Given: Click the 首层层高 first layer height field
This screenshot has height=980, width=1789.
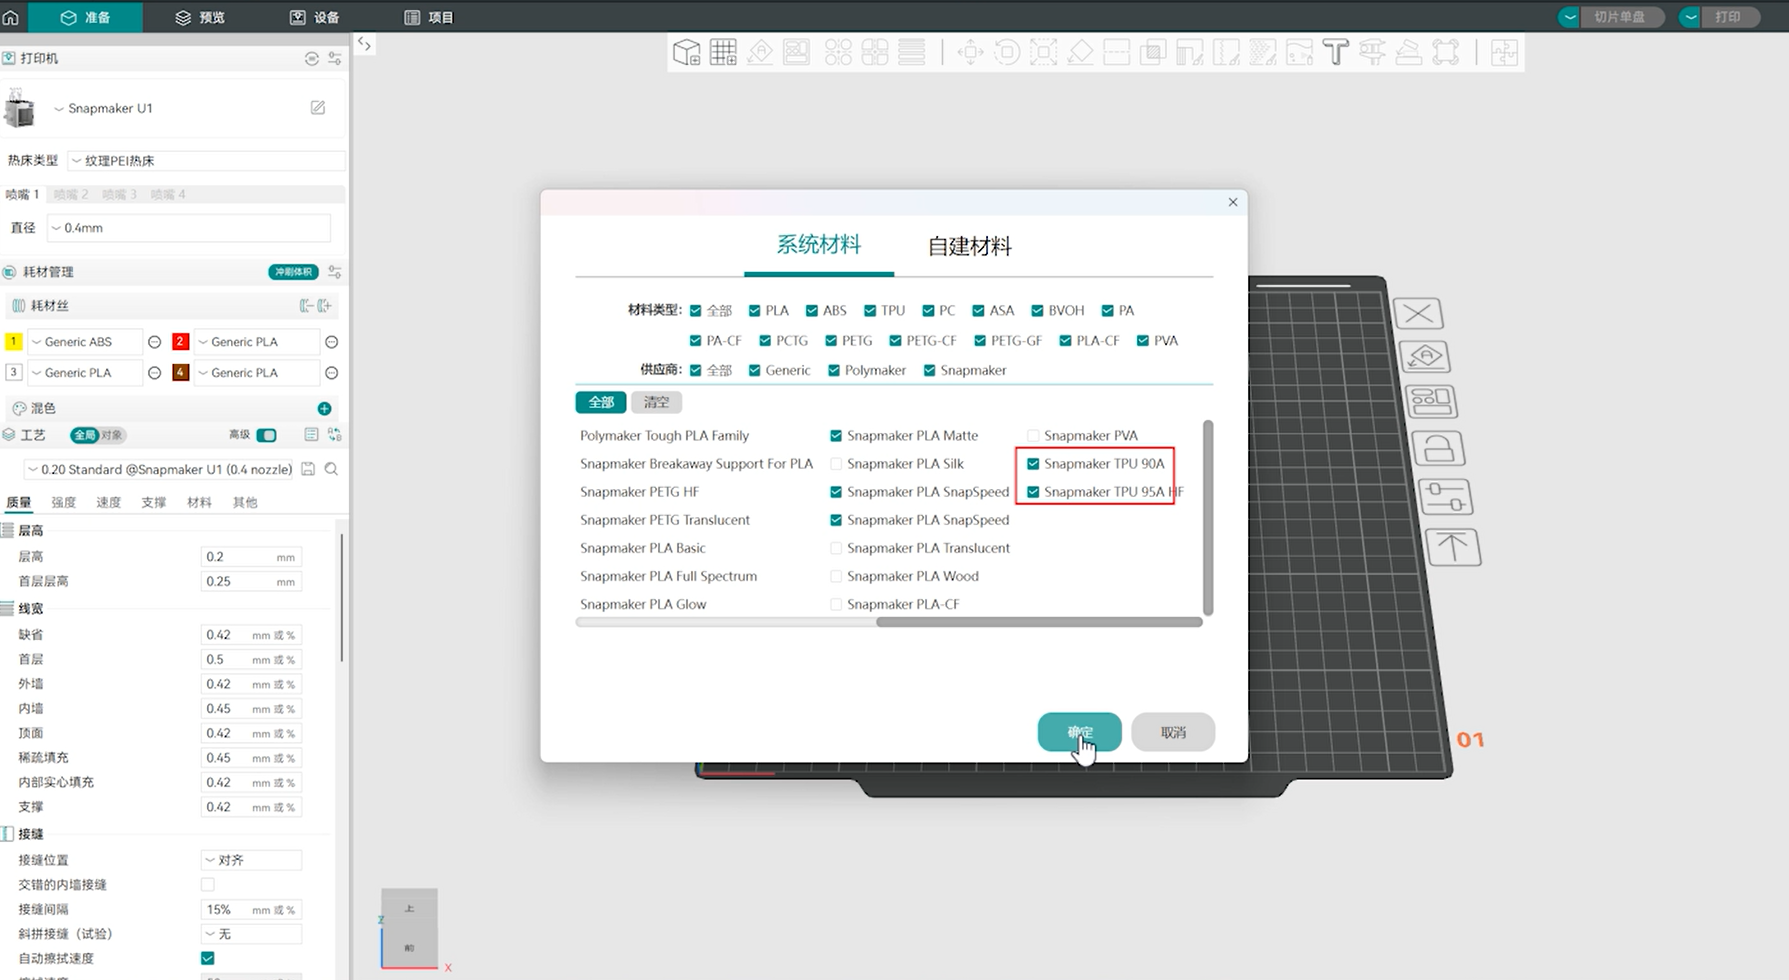Looking at the screenshot, I should point(250,582).
